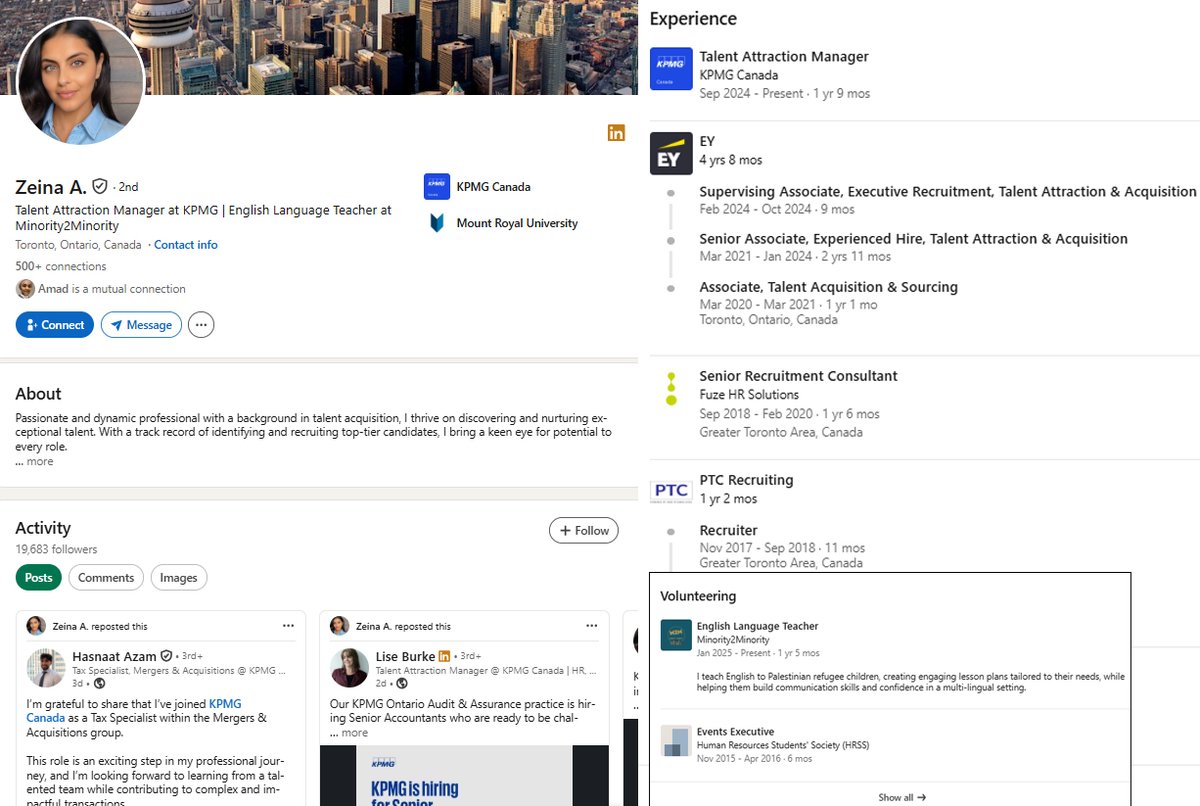The height and width of the screenshot is (806, 1200).
Task: Click the verification shield beside the profile name
Action: [100, 187]
